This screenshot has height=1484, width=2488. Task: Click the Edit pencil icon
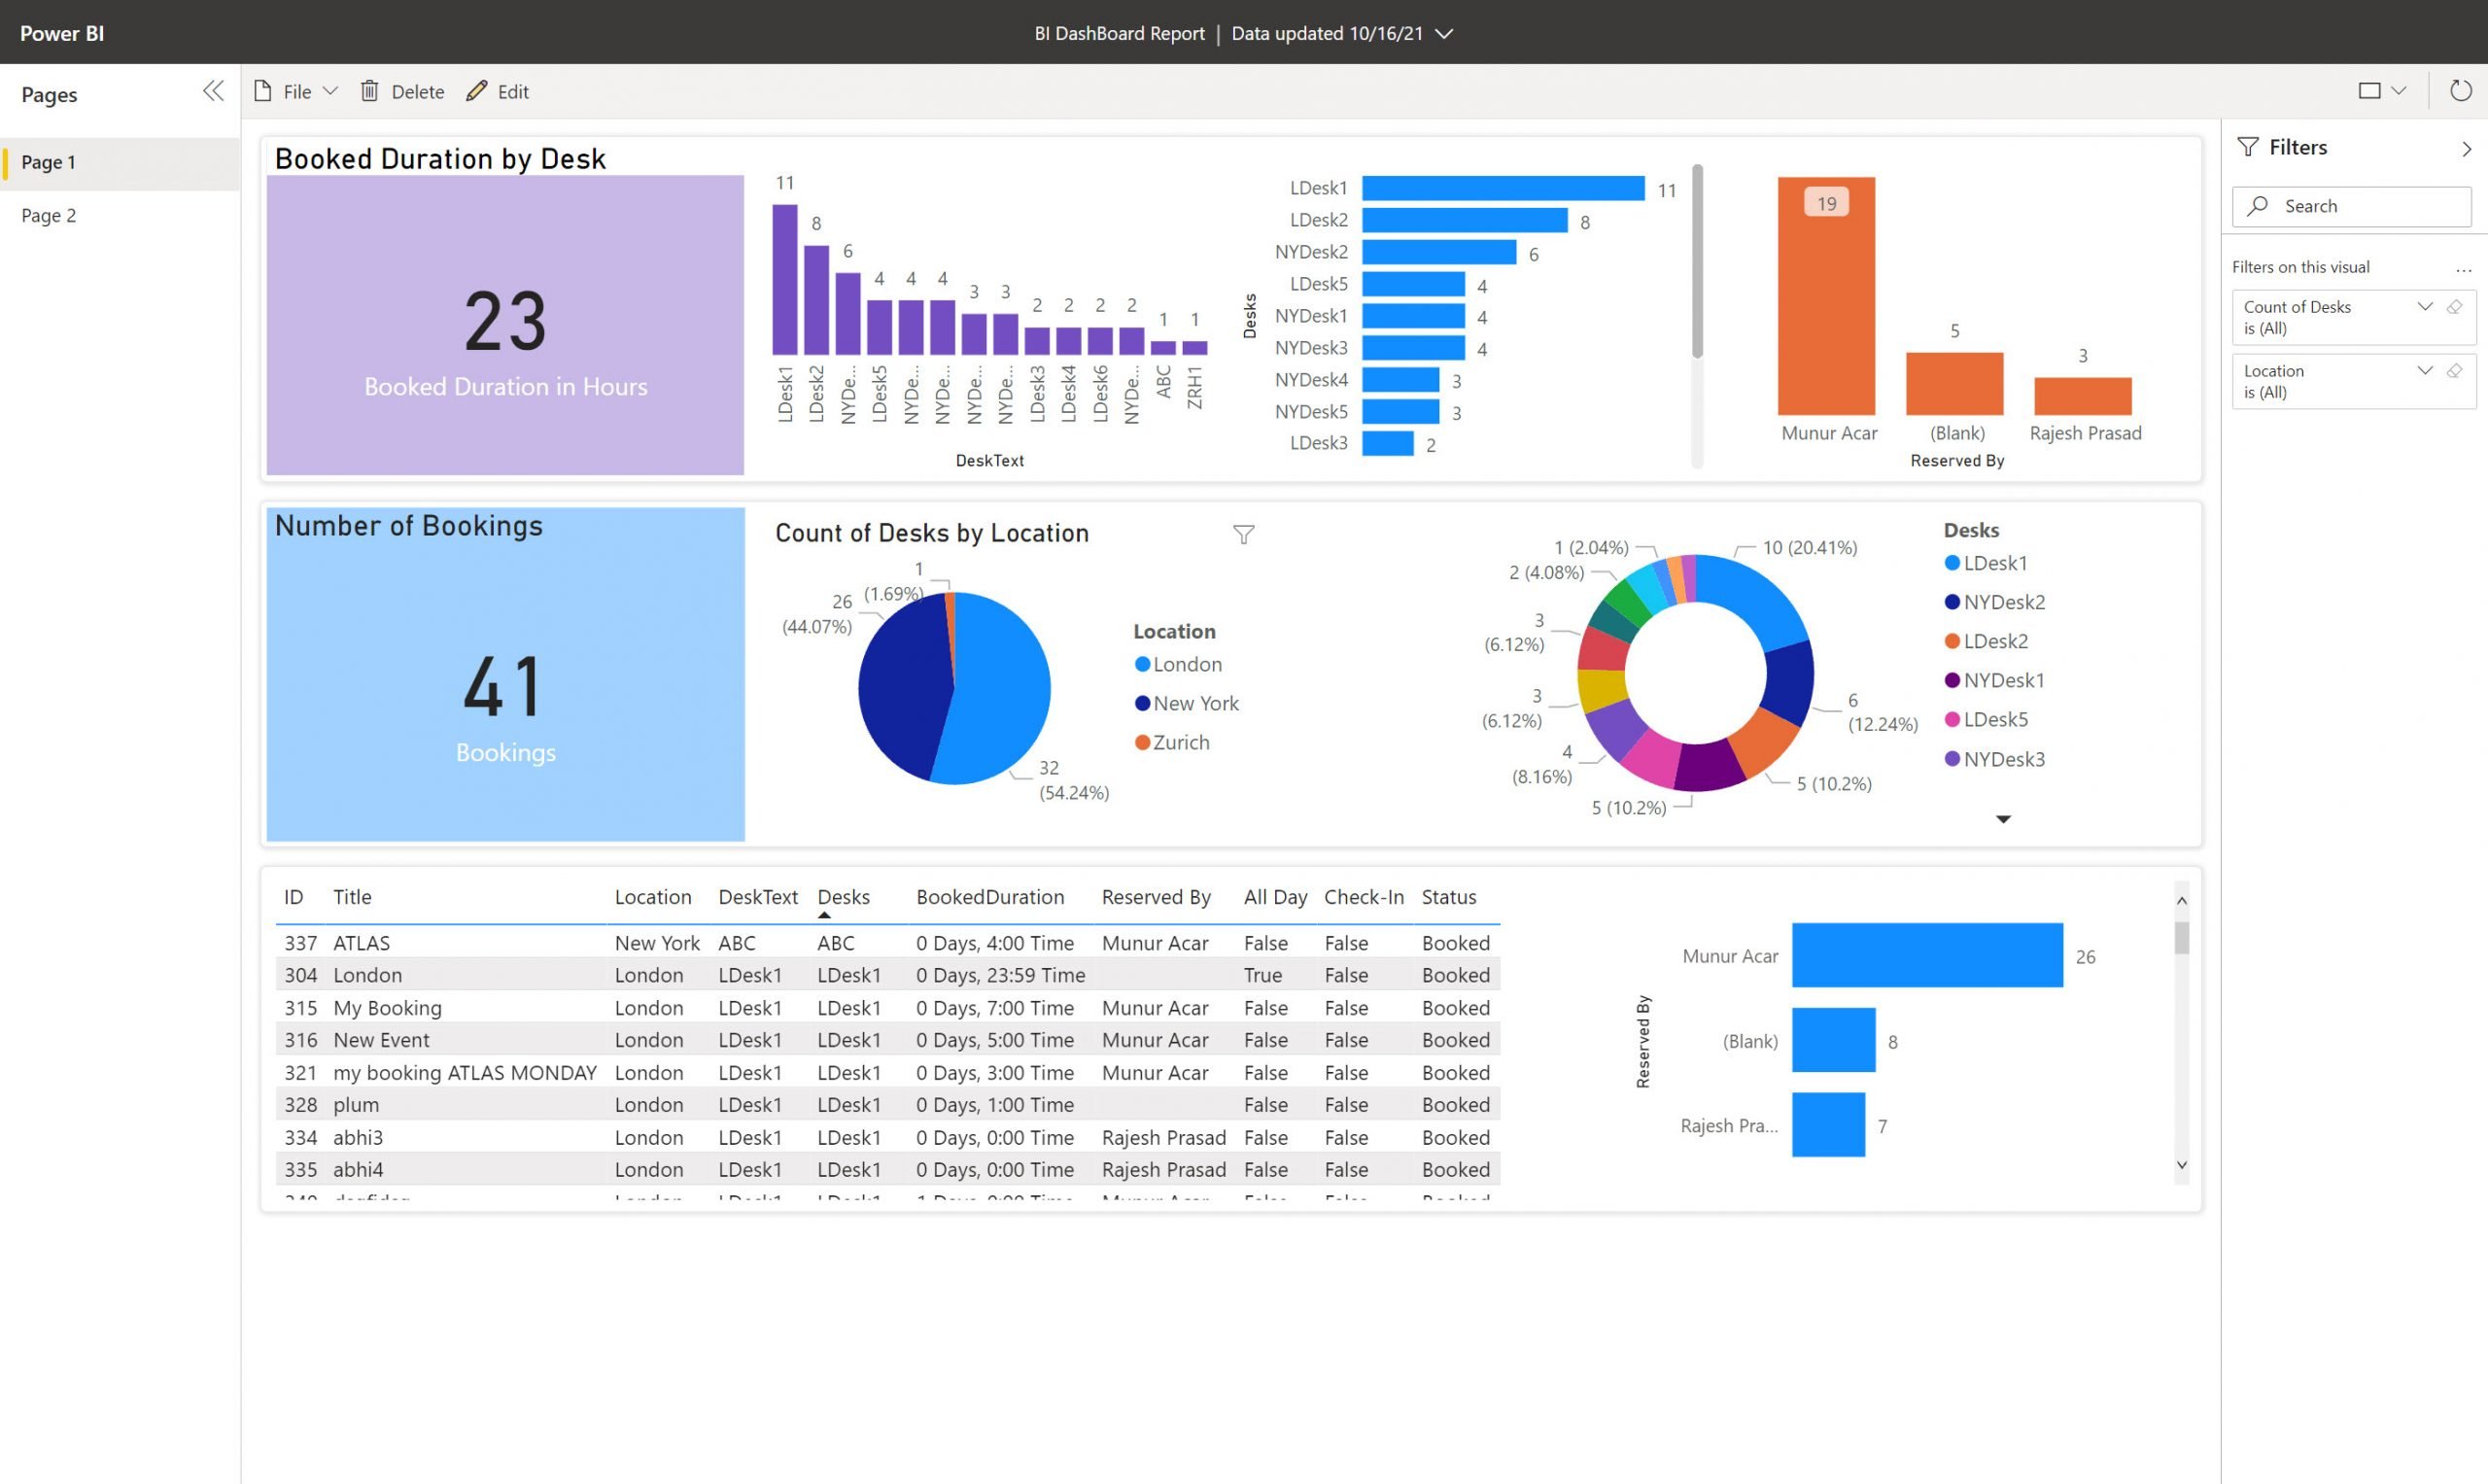click(477, 90)
